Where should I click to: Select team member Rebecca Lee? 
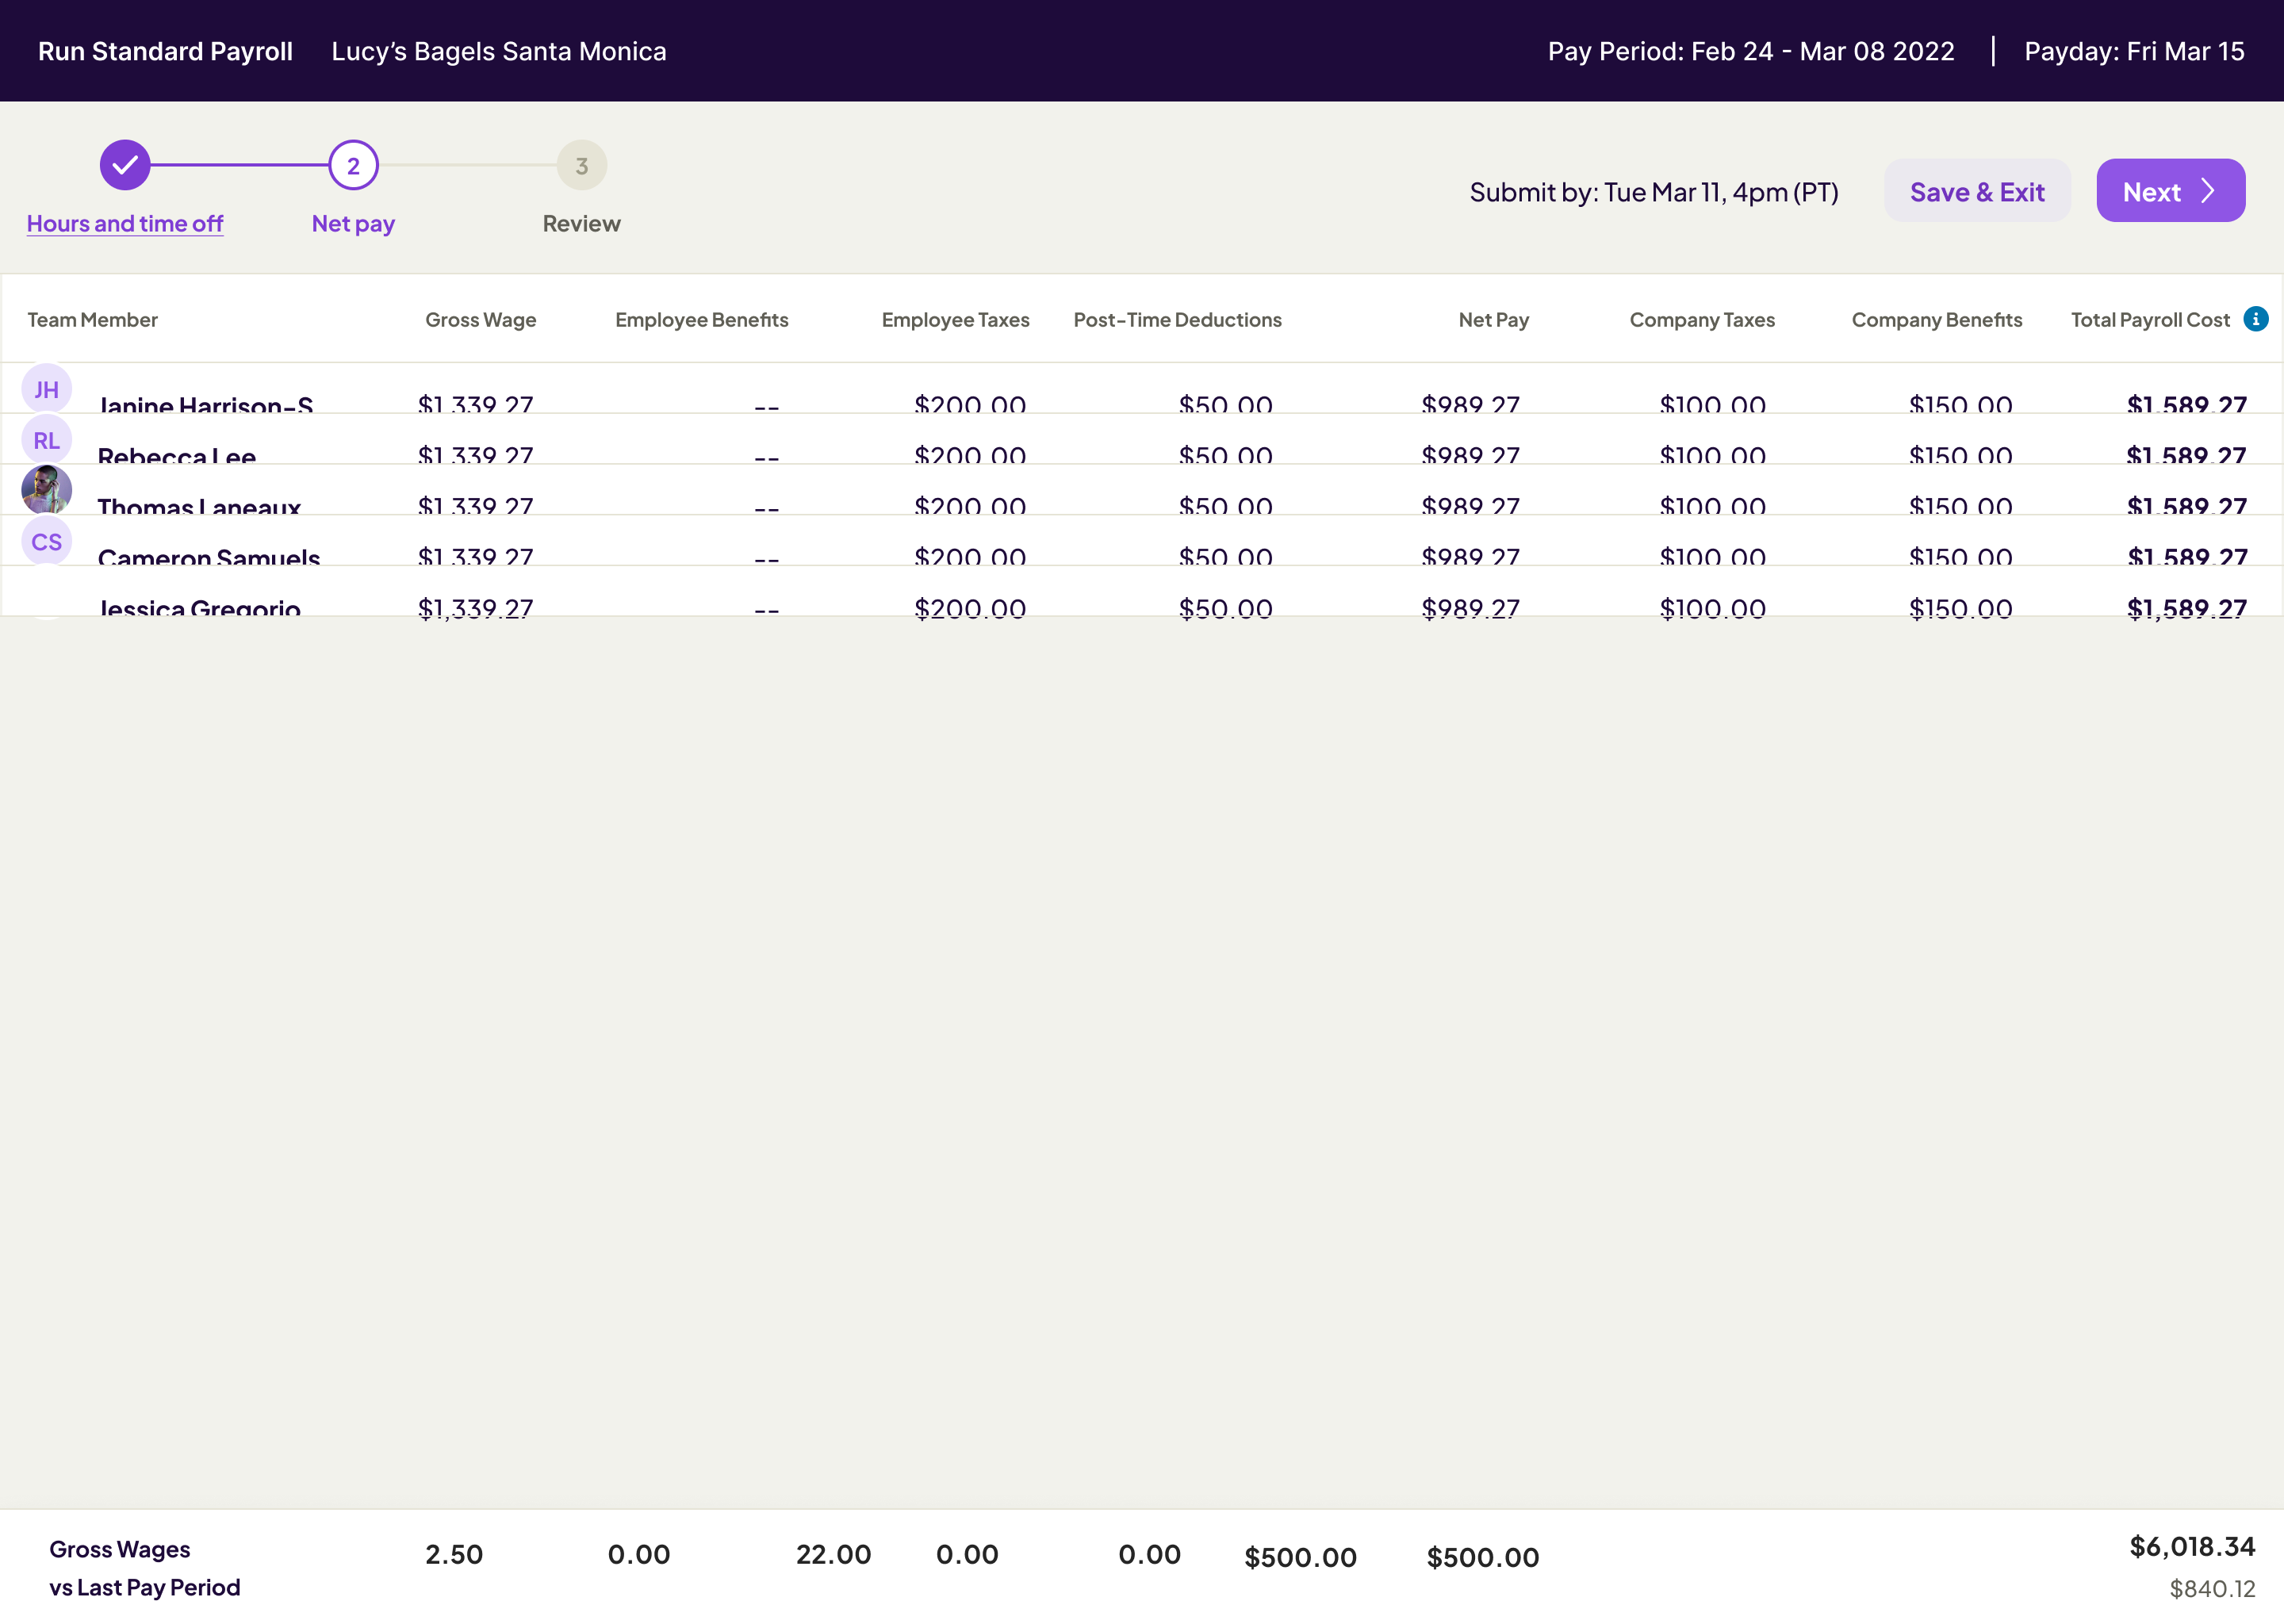pyautogui.click(x=177, y=455)
